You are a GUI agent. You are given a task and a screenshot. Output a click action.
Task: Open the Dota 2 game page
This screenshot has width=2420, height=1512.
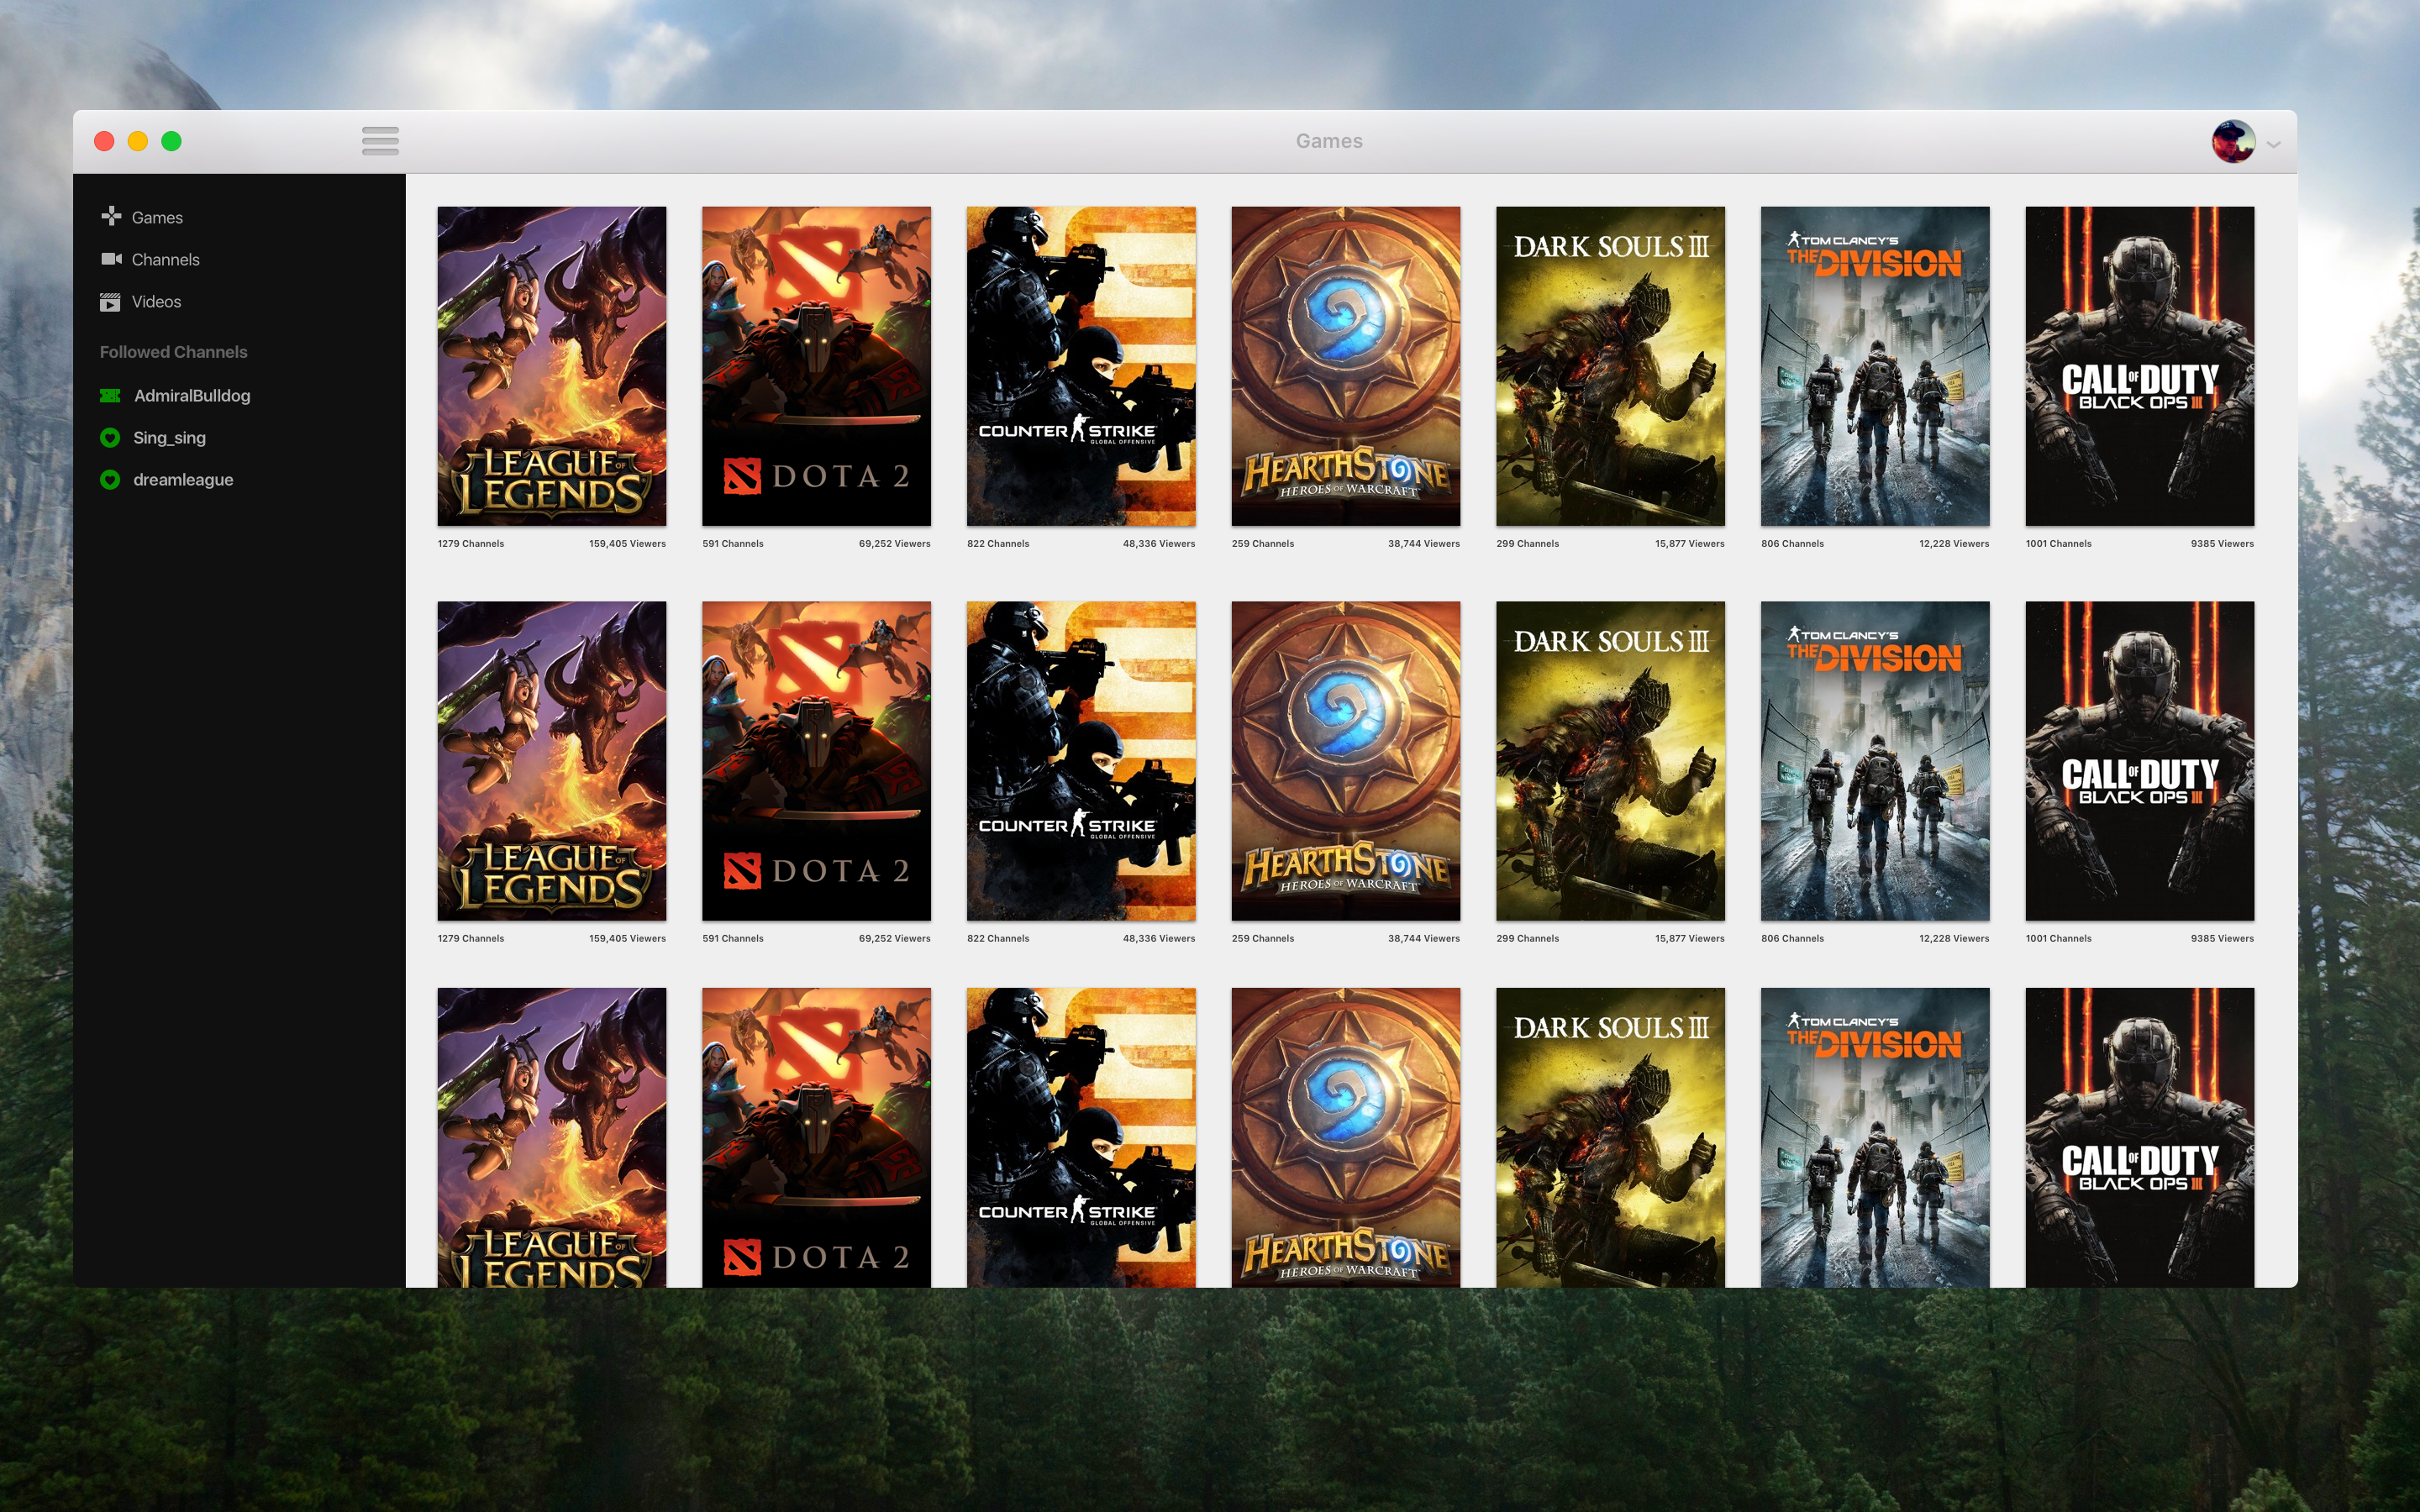click(x=816, y=366)
